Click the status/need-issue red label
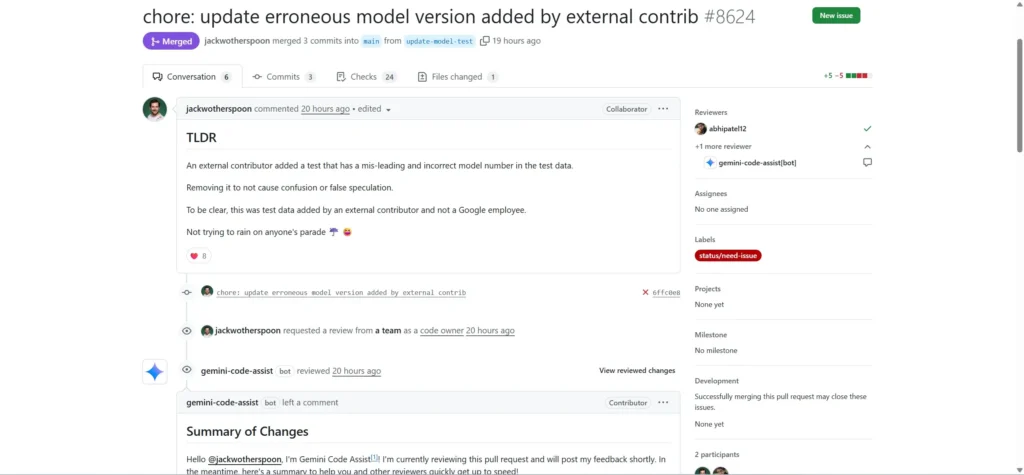This screenshot has width=1024, height=475. [x=728, y=256]
